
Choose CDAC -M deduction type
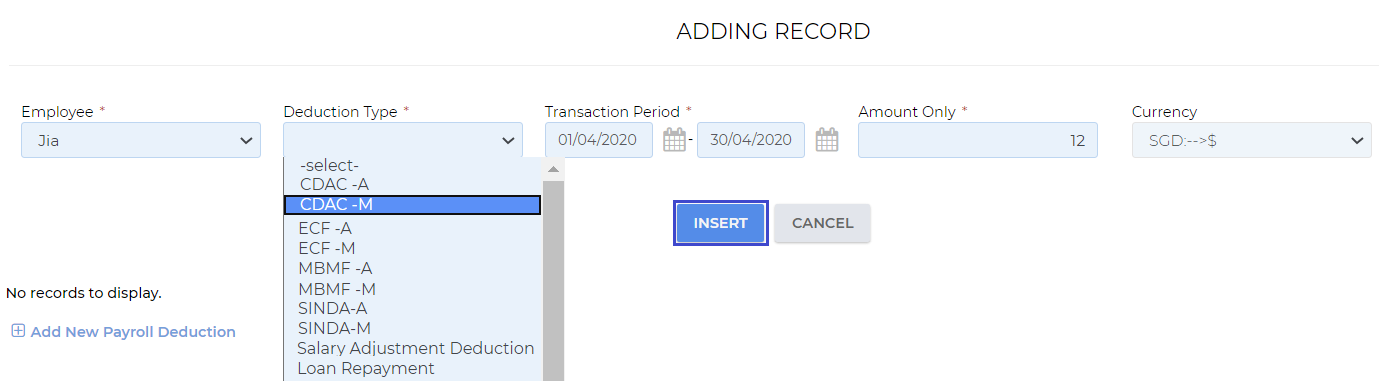tap(413, 204)
